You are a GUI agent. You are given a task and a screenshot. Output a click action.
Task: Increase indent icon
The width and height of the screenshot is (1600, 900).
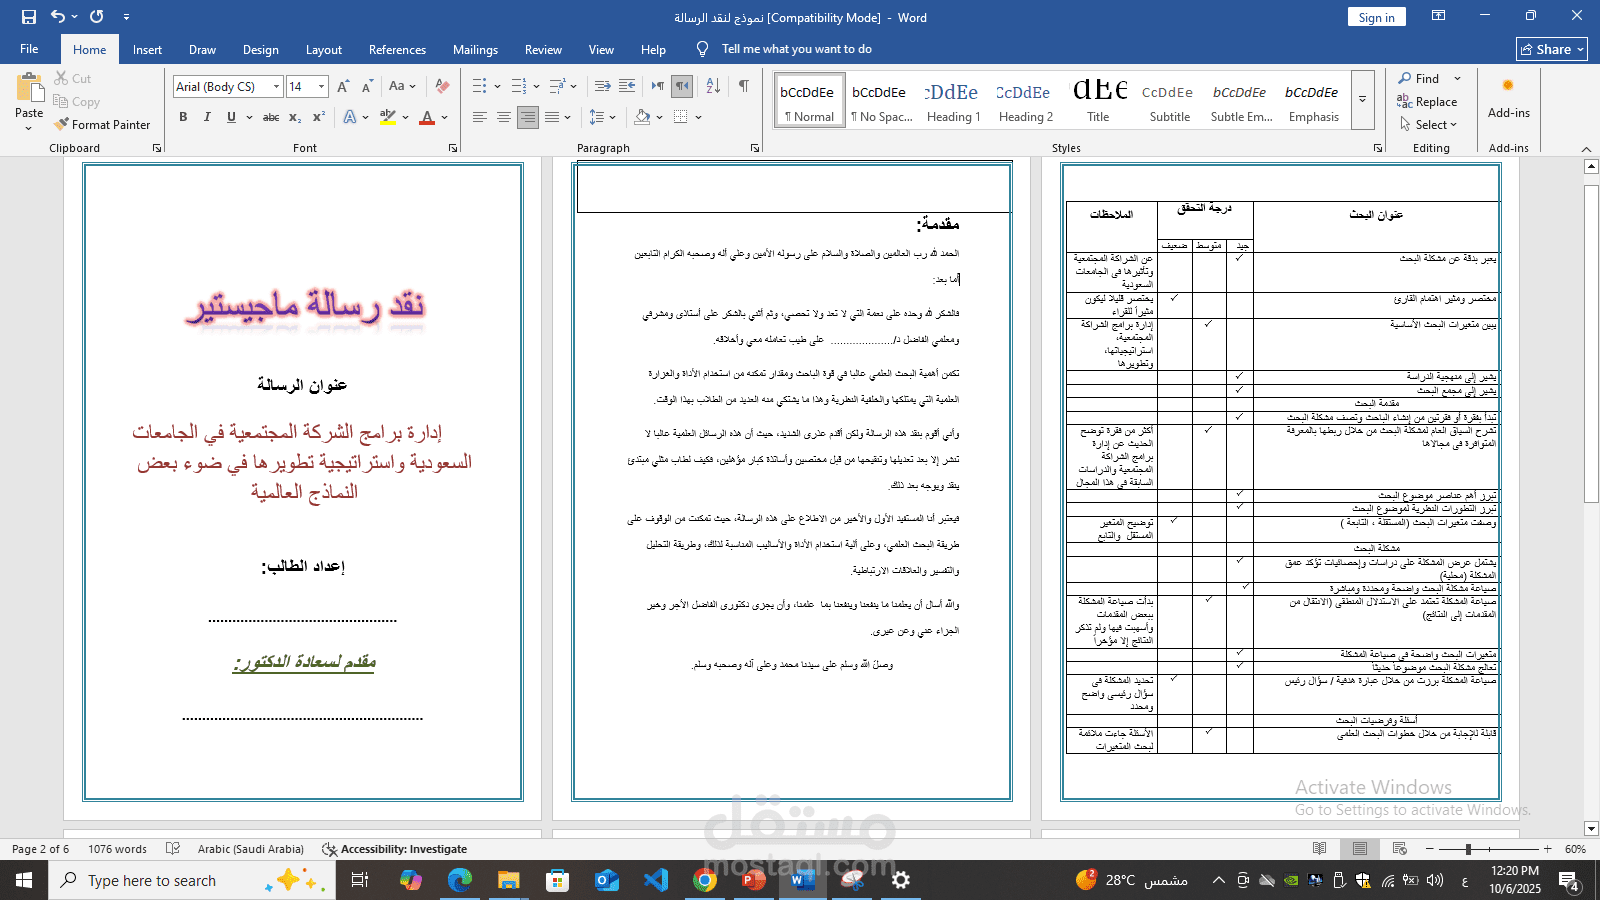(x=627, y=87)
